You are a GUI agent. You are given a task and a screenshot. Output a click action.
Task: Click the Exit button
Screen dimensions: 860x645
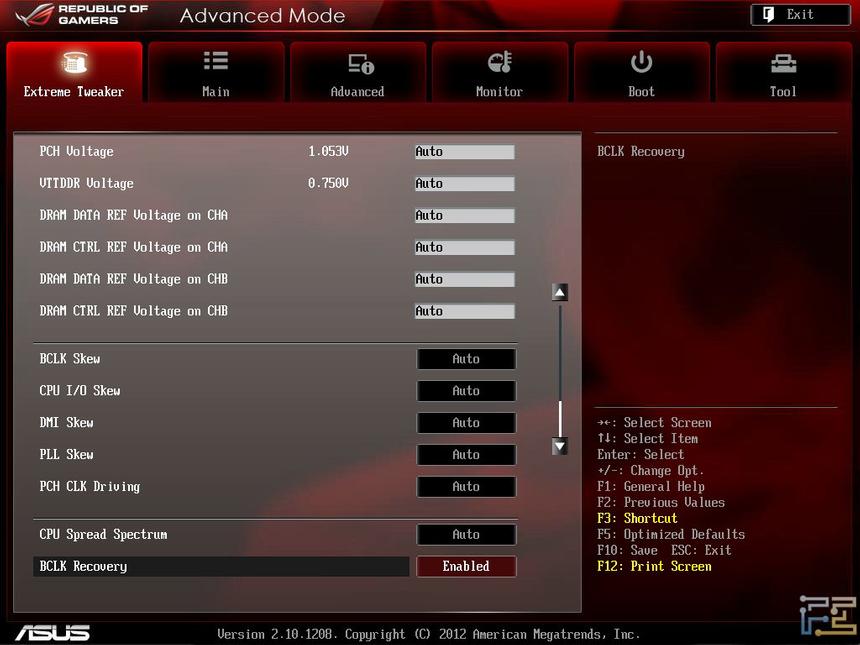(x=800, y=14)
